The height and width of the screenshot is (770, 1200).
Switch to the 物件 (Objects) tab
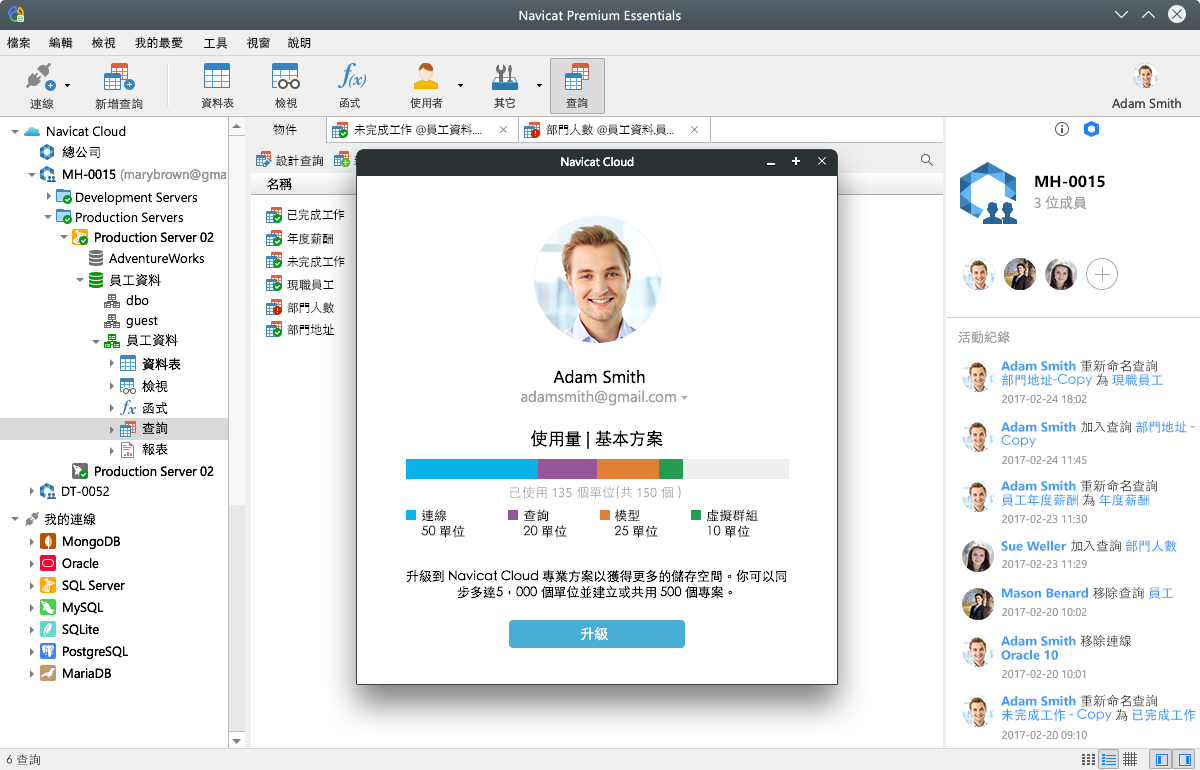[285, 130]
